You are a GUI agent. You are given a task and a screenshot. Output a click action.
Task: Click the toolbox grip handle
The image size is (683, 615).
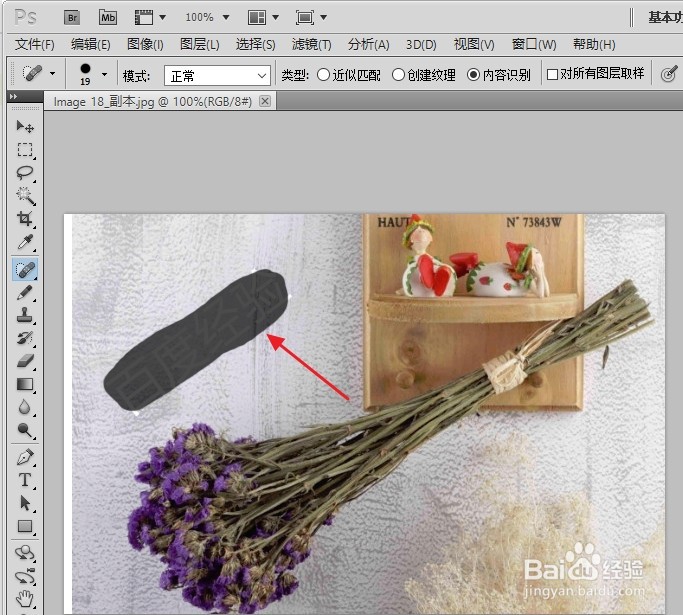25,108
